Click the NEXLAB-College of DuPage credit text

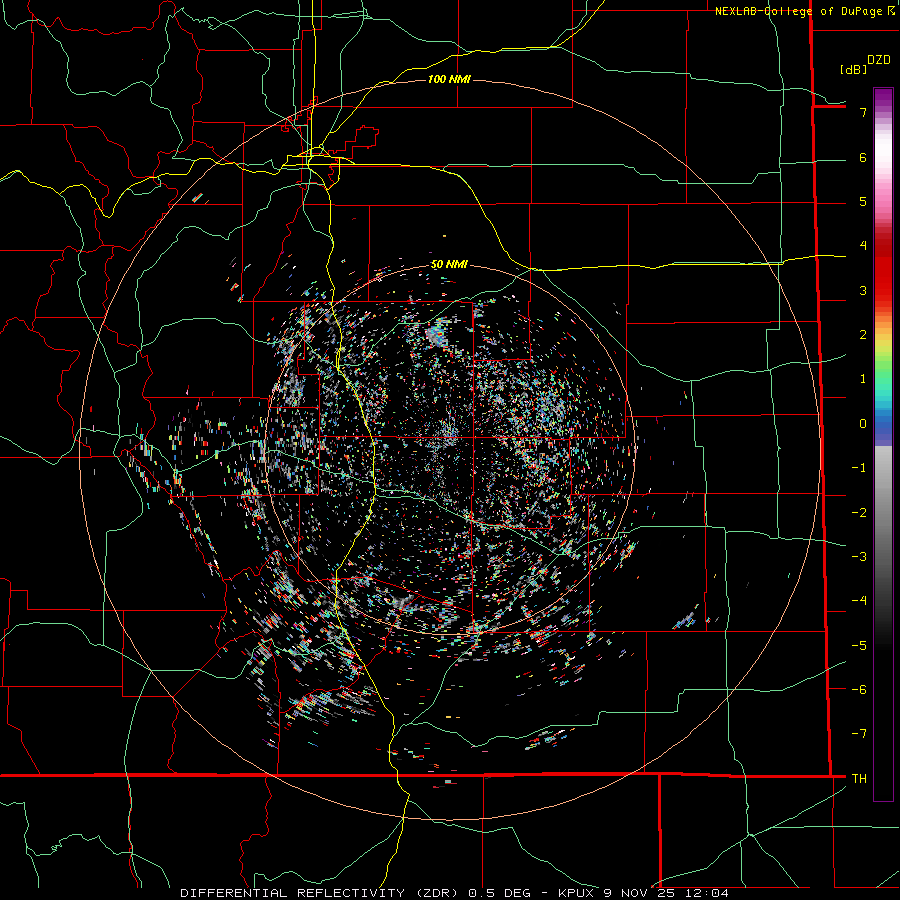coord(799,11)
